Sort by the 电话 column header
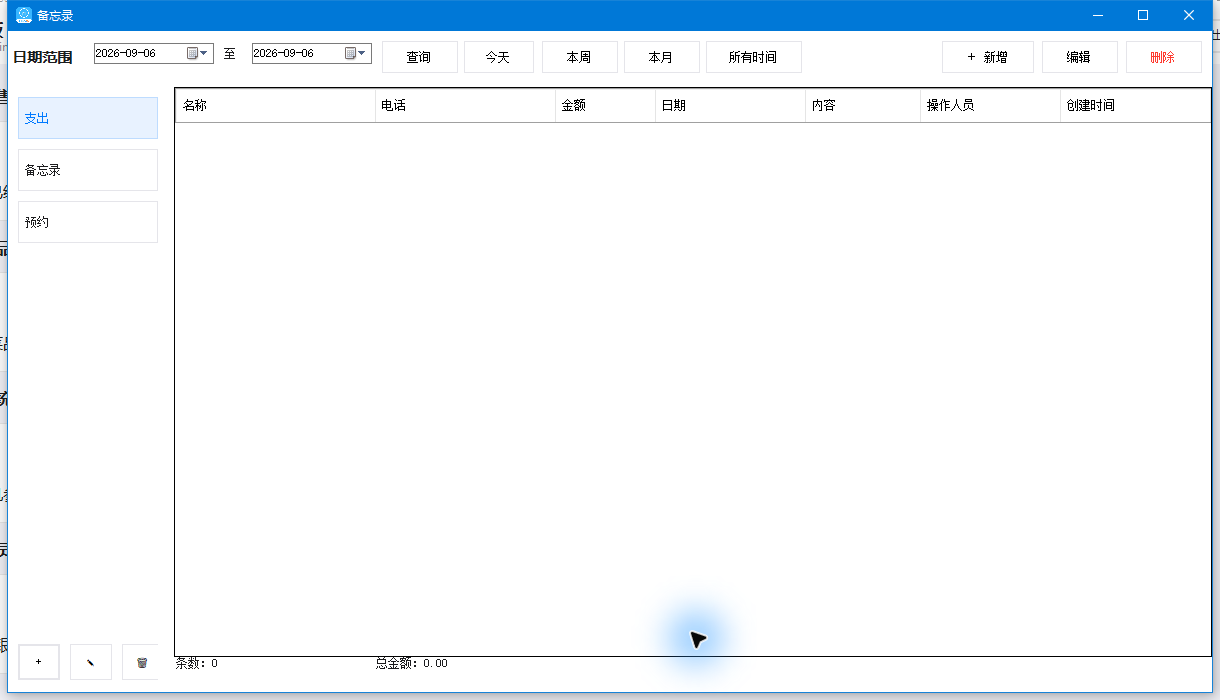 pyautogui.click(x=465, y=105)
